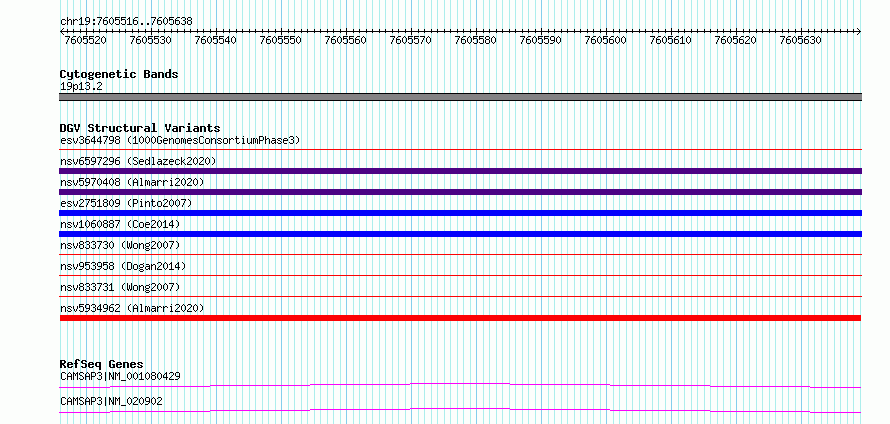Click the 7605540 ruler position label

click(215, 40)
